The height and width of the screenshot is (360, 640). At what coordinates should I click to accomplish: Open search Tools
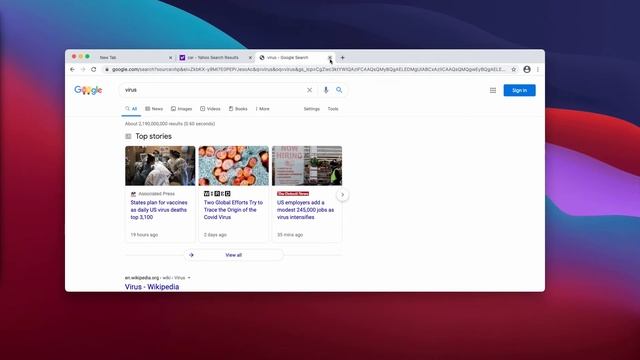coord(333,109)
